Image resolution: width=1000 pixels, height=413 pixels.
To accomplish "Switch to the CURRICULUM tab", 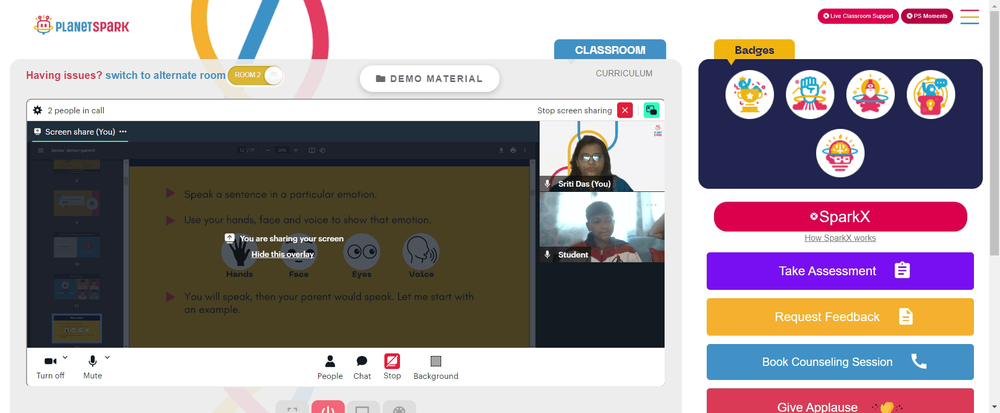I will (624, 73).
